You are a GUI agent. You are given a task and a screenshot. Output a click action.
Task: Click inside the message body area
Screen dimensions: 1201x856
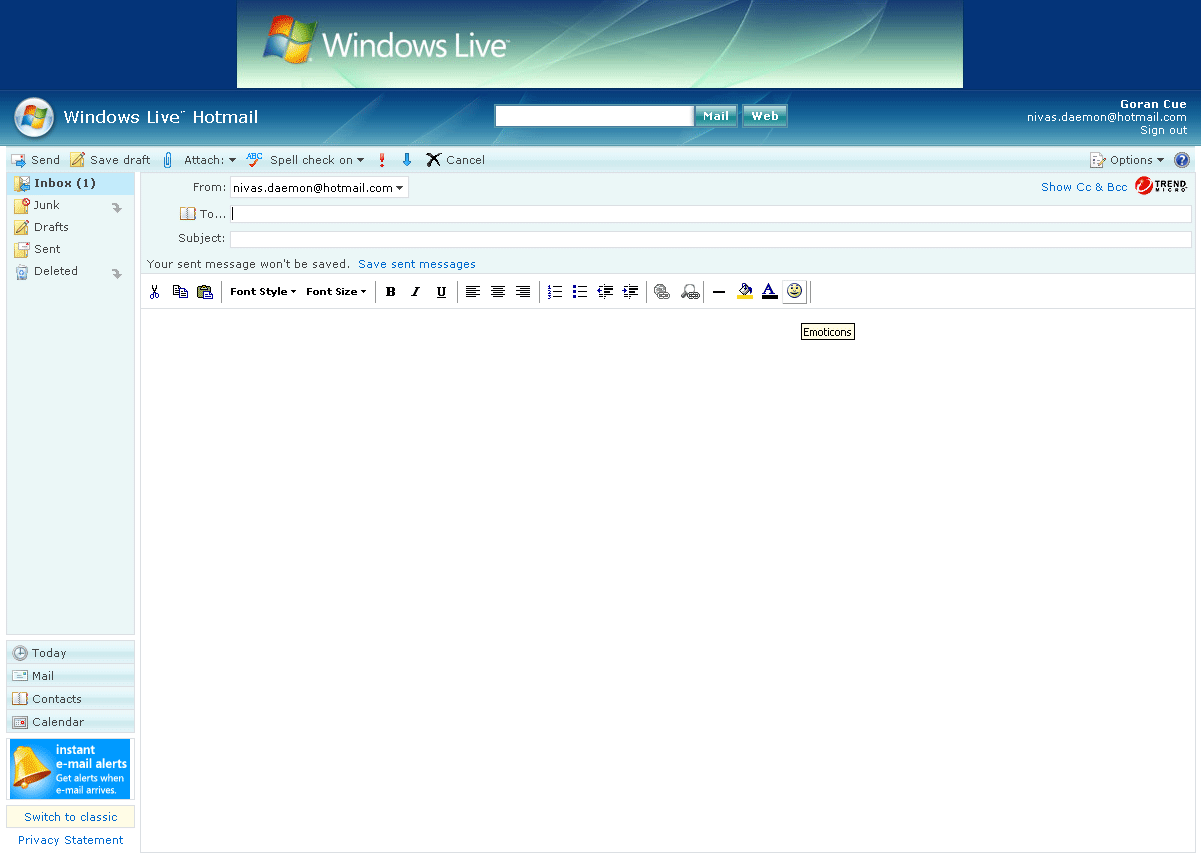[667, 580]
